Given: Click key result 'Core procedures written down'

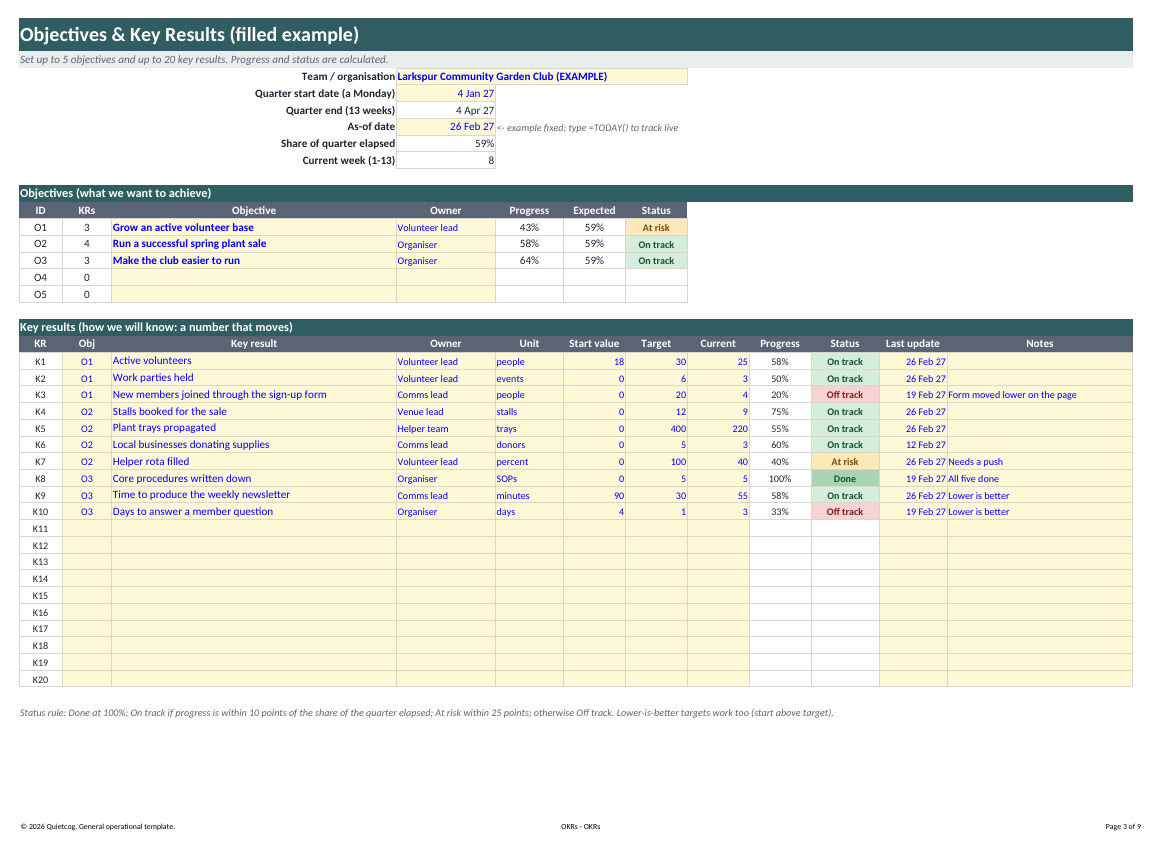Looking at the screenshot, I should coord(254,479).
